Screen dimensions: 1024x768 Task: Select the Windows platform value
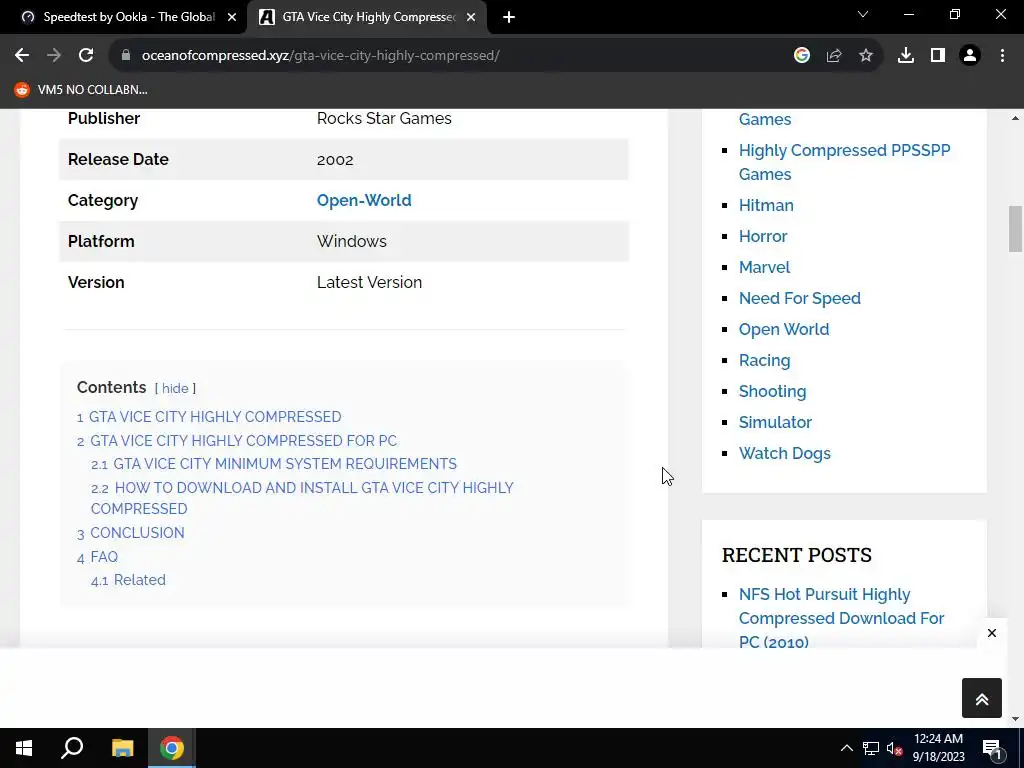351,242
